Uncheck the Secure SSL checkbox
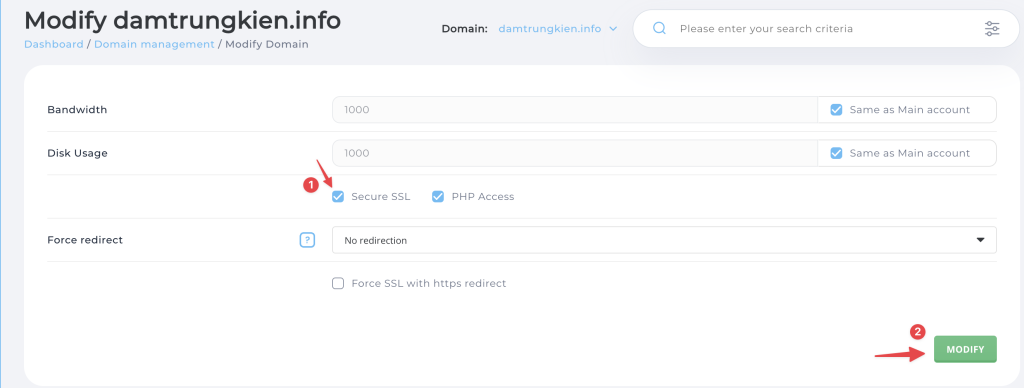This screenshot has width=1024, height=388. point(338,197)
